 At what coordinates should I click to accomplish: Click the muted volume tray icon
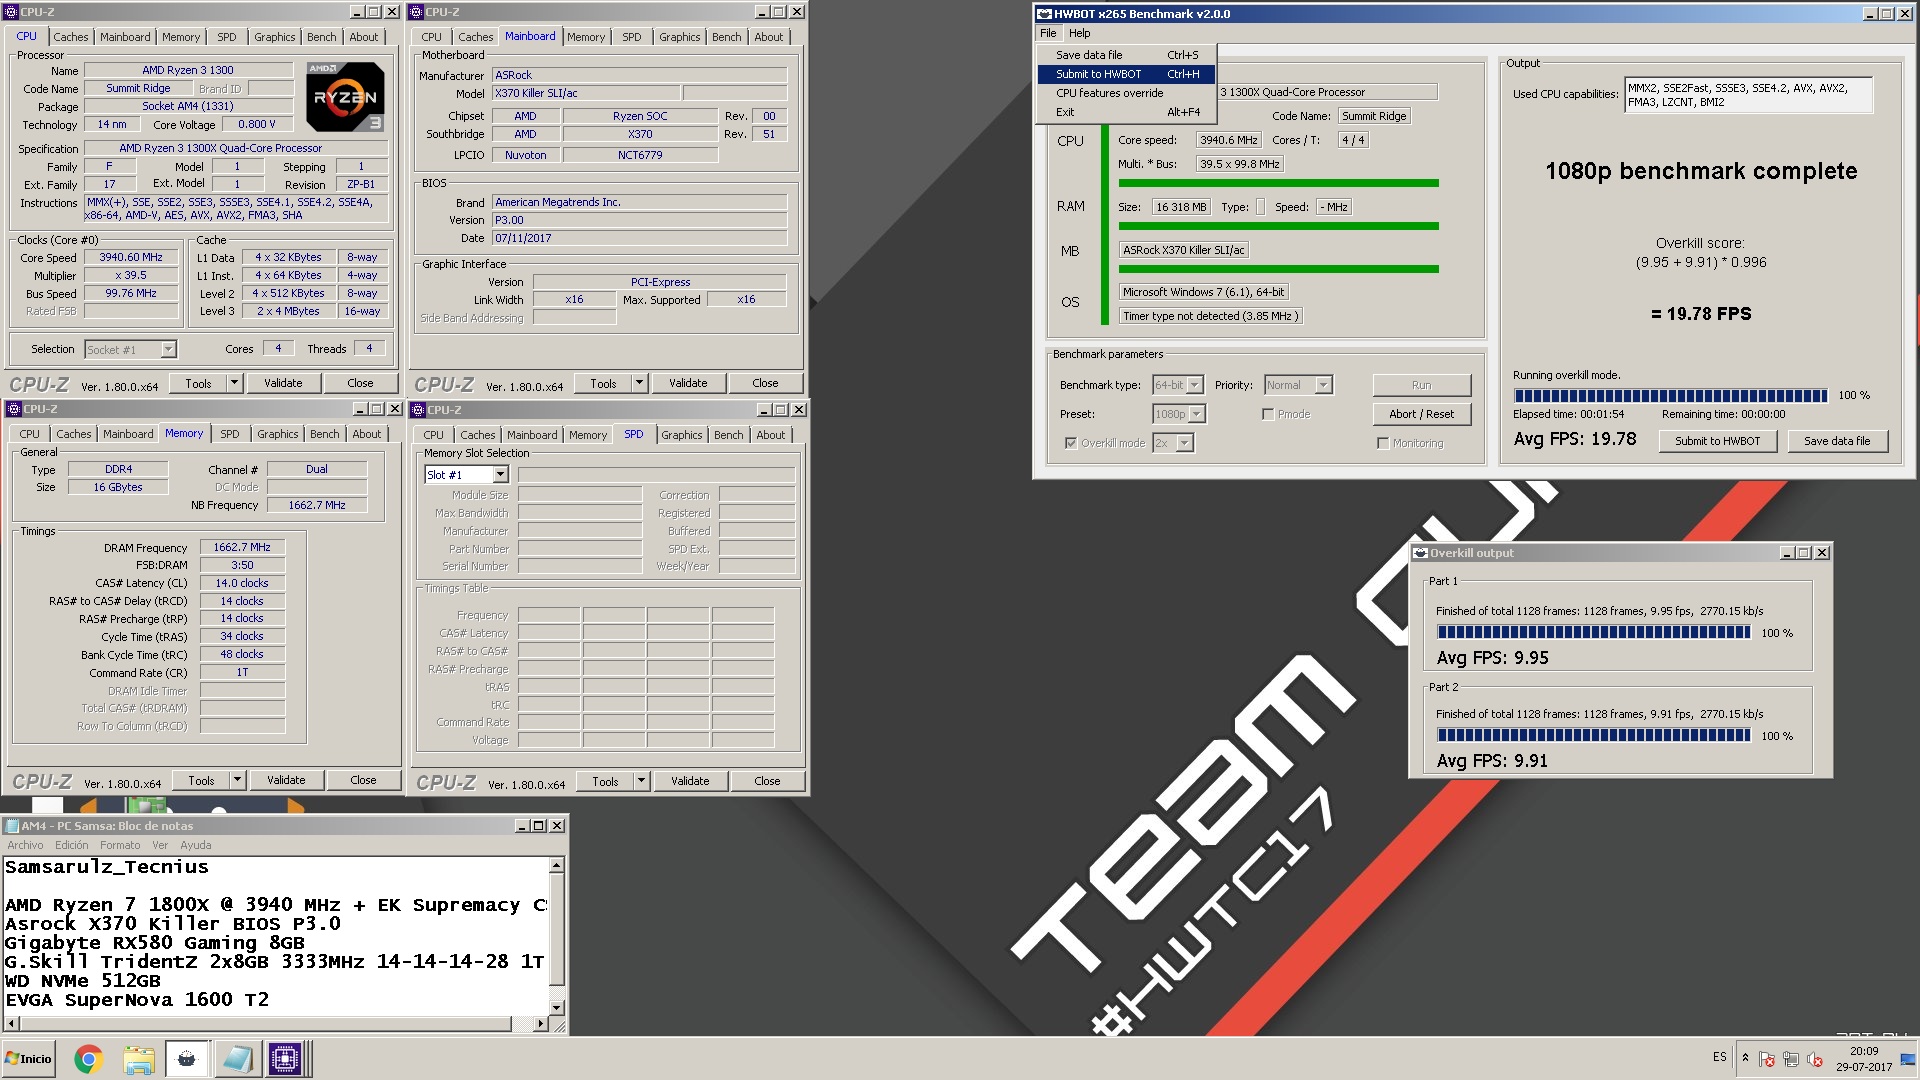tap(1815, 1059)
